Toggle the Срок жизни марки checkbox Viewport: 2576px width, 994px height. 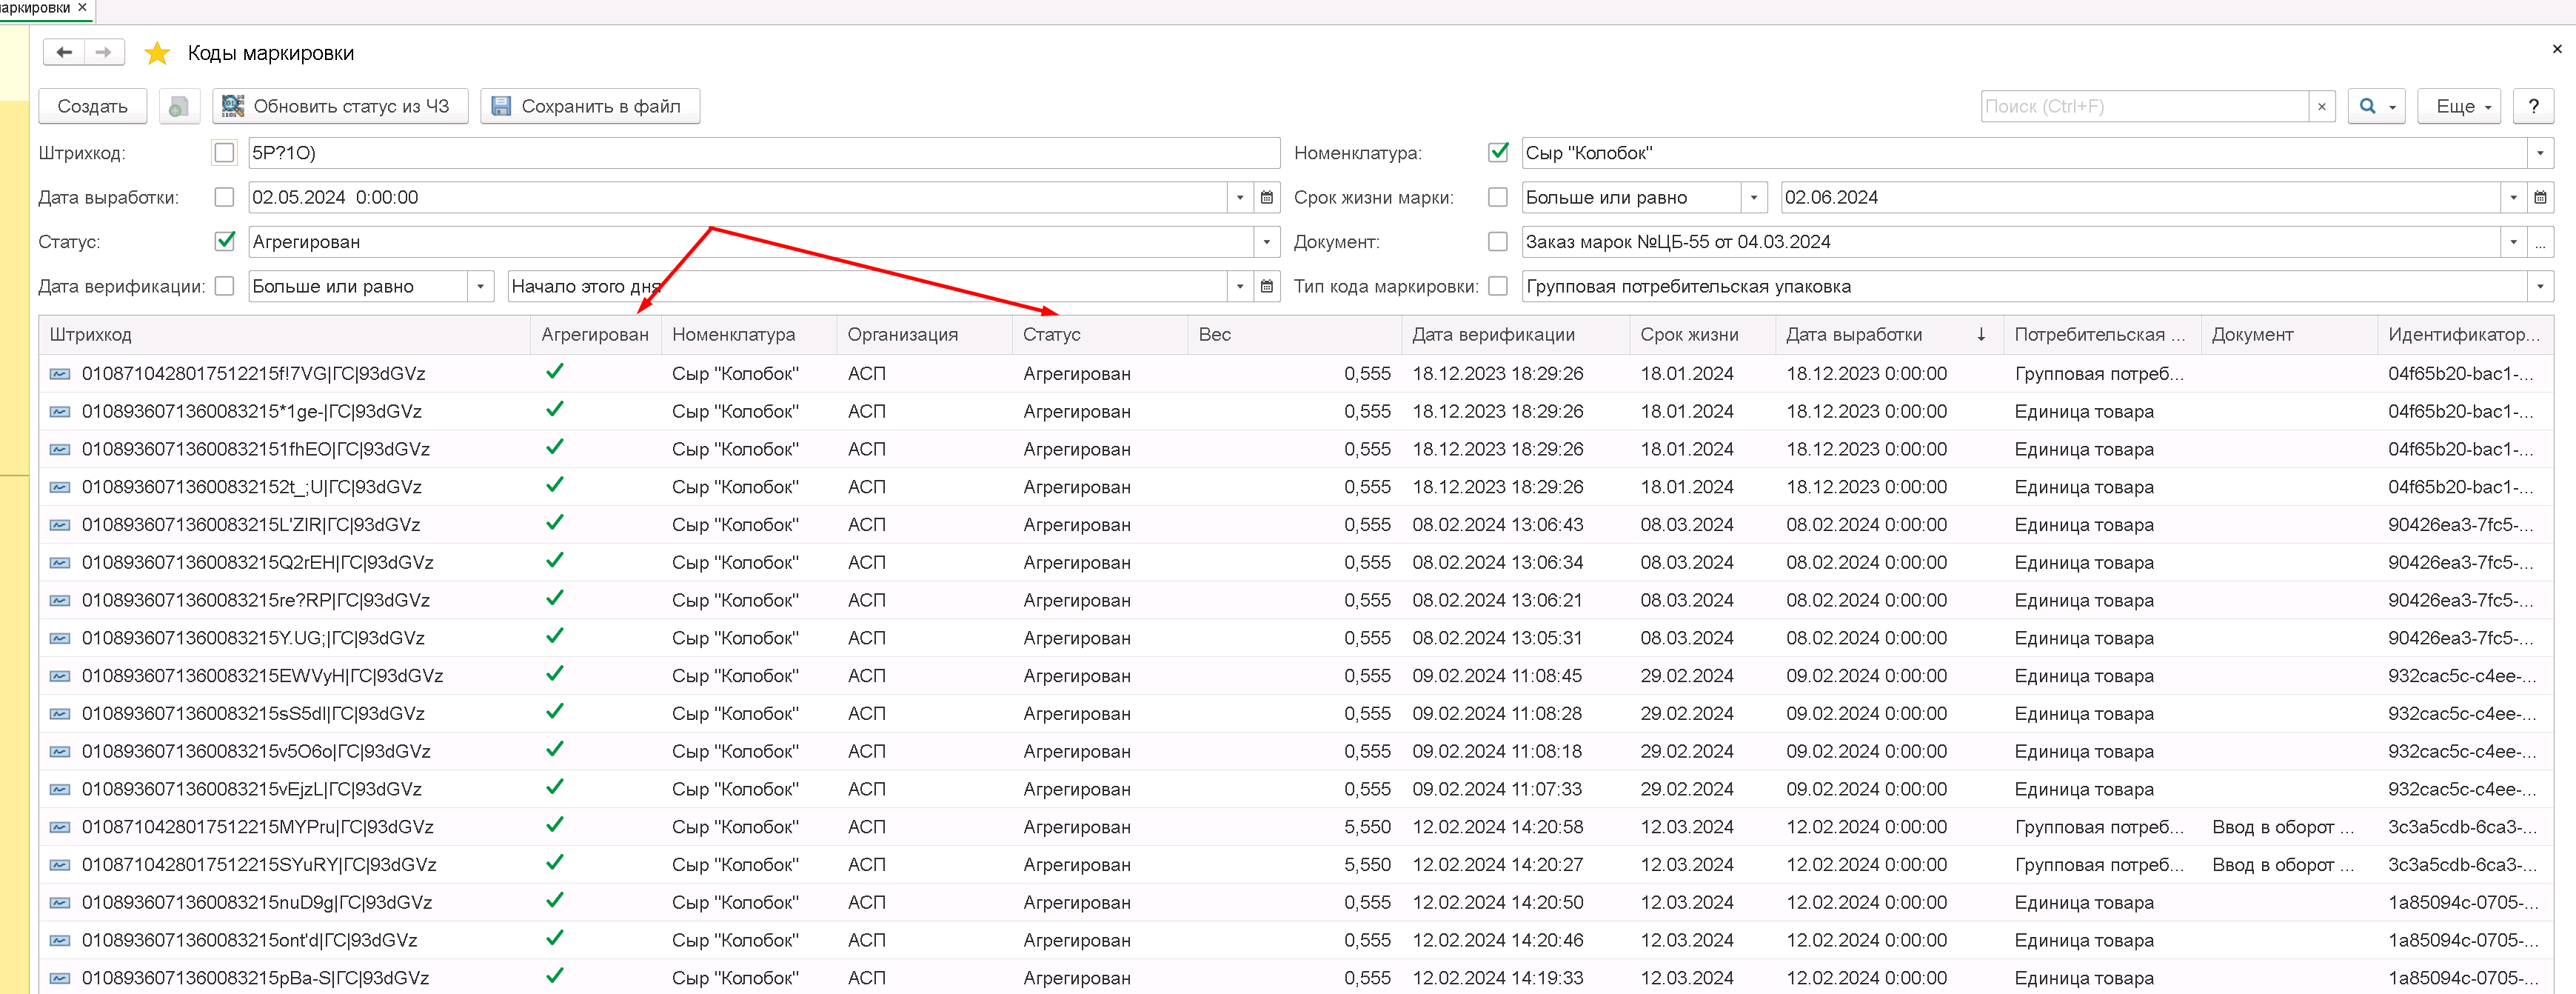point(1497,197)
